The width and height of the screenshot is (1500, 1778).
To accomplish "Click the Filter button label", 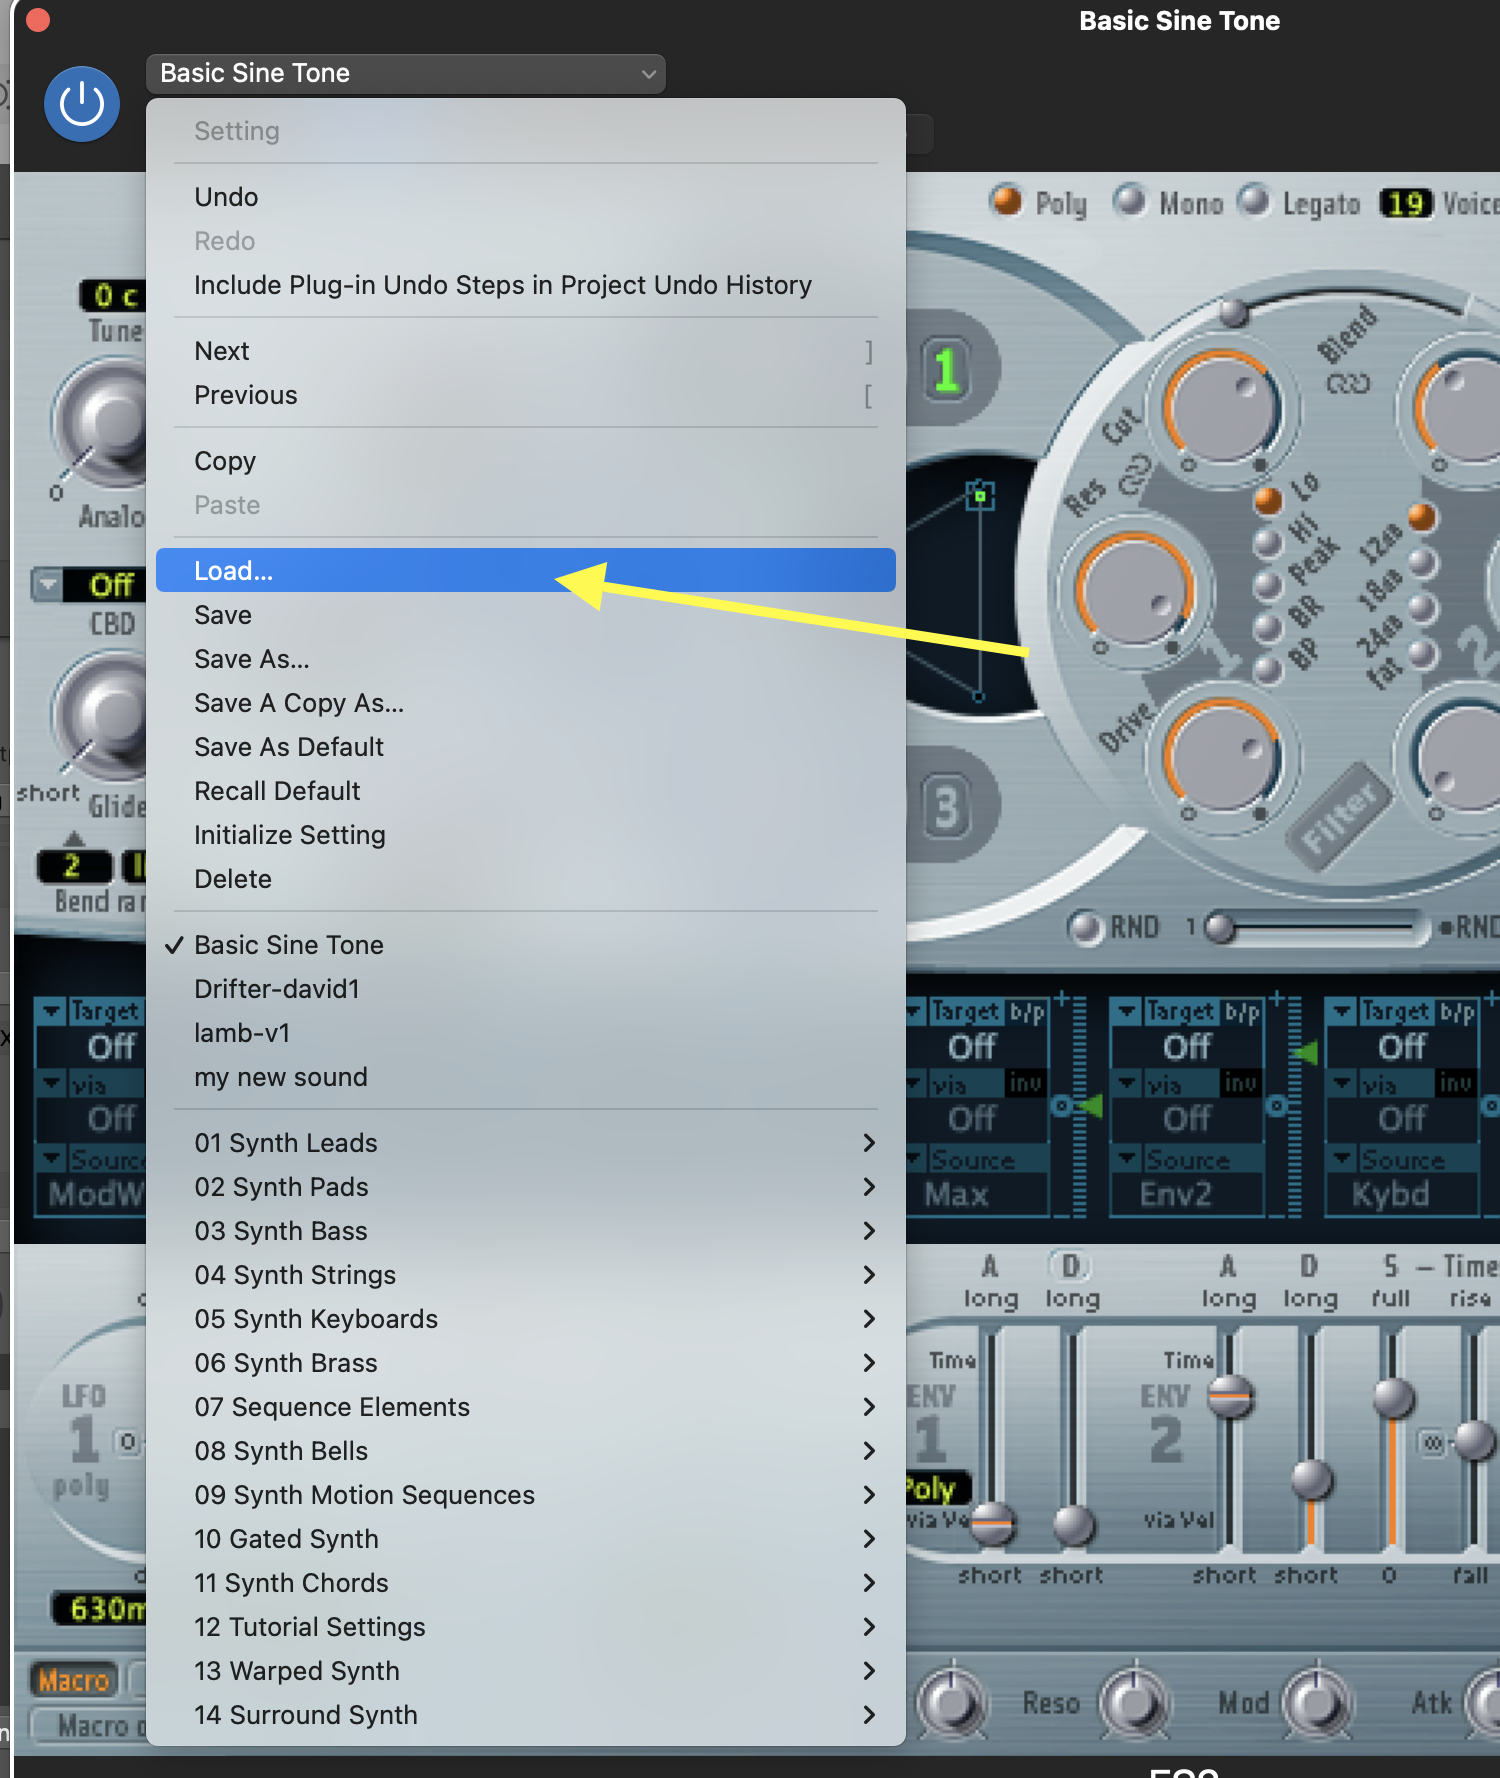I will [1342, 812].
